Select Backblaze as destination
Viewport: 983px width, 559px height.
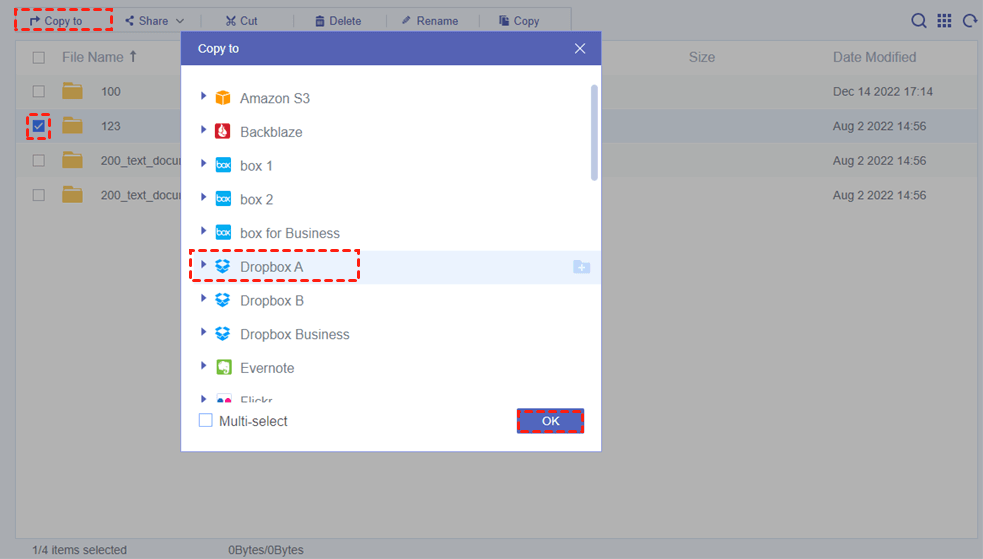[x=271, y=132]
